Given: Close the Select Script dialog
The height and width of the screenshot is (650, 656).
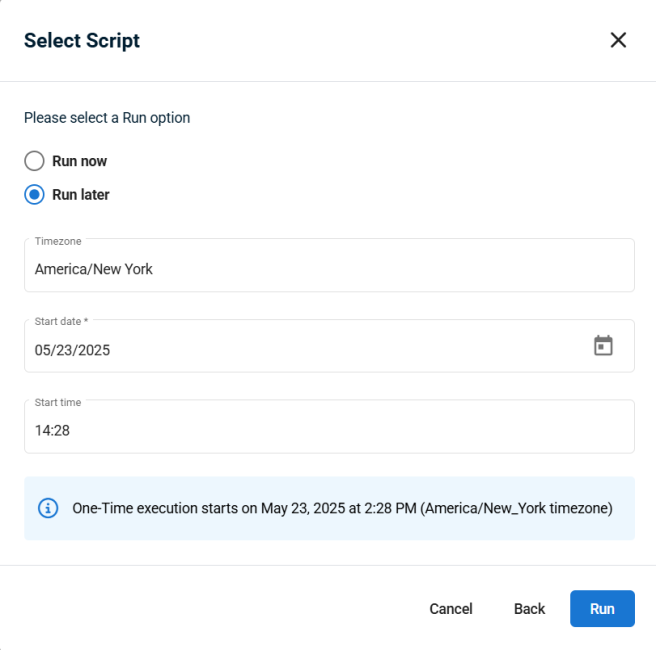Looking at the screenshot, I should click(618, 40).
